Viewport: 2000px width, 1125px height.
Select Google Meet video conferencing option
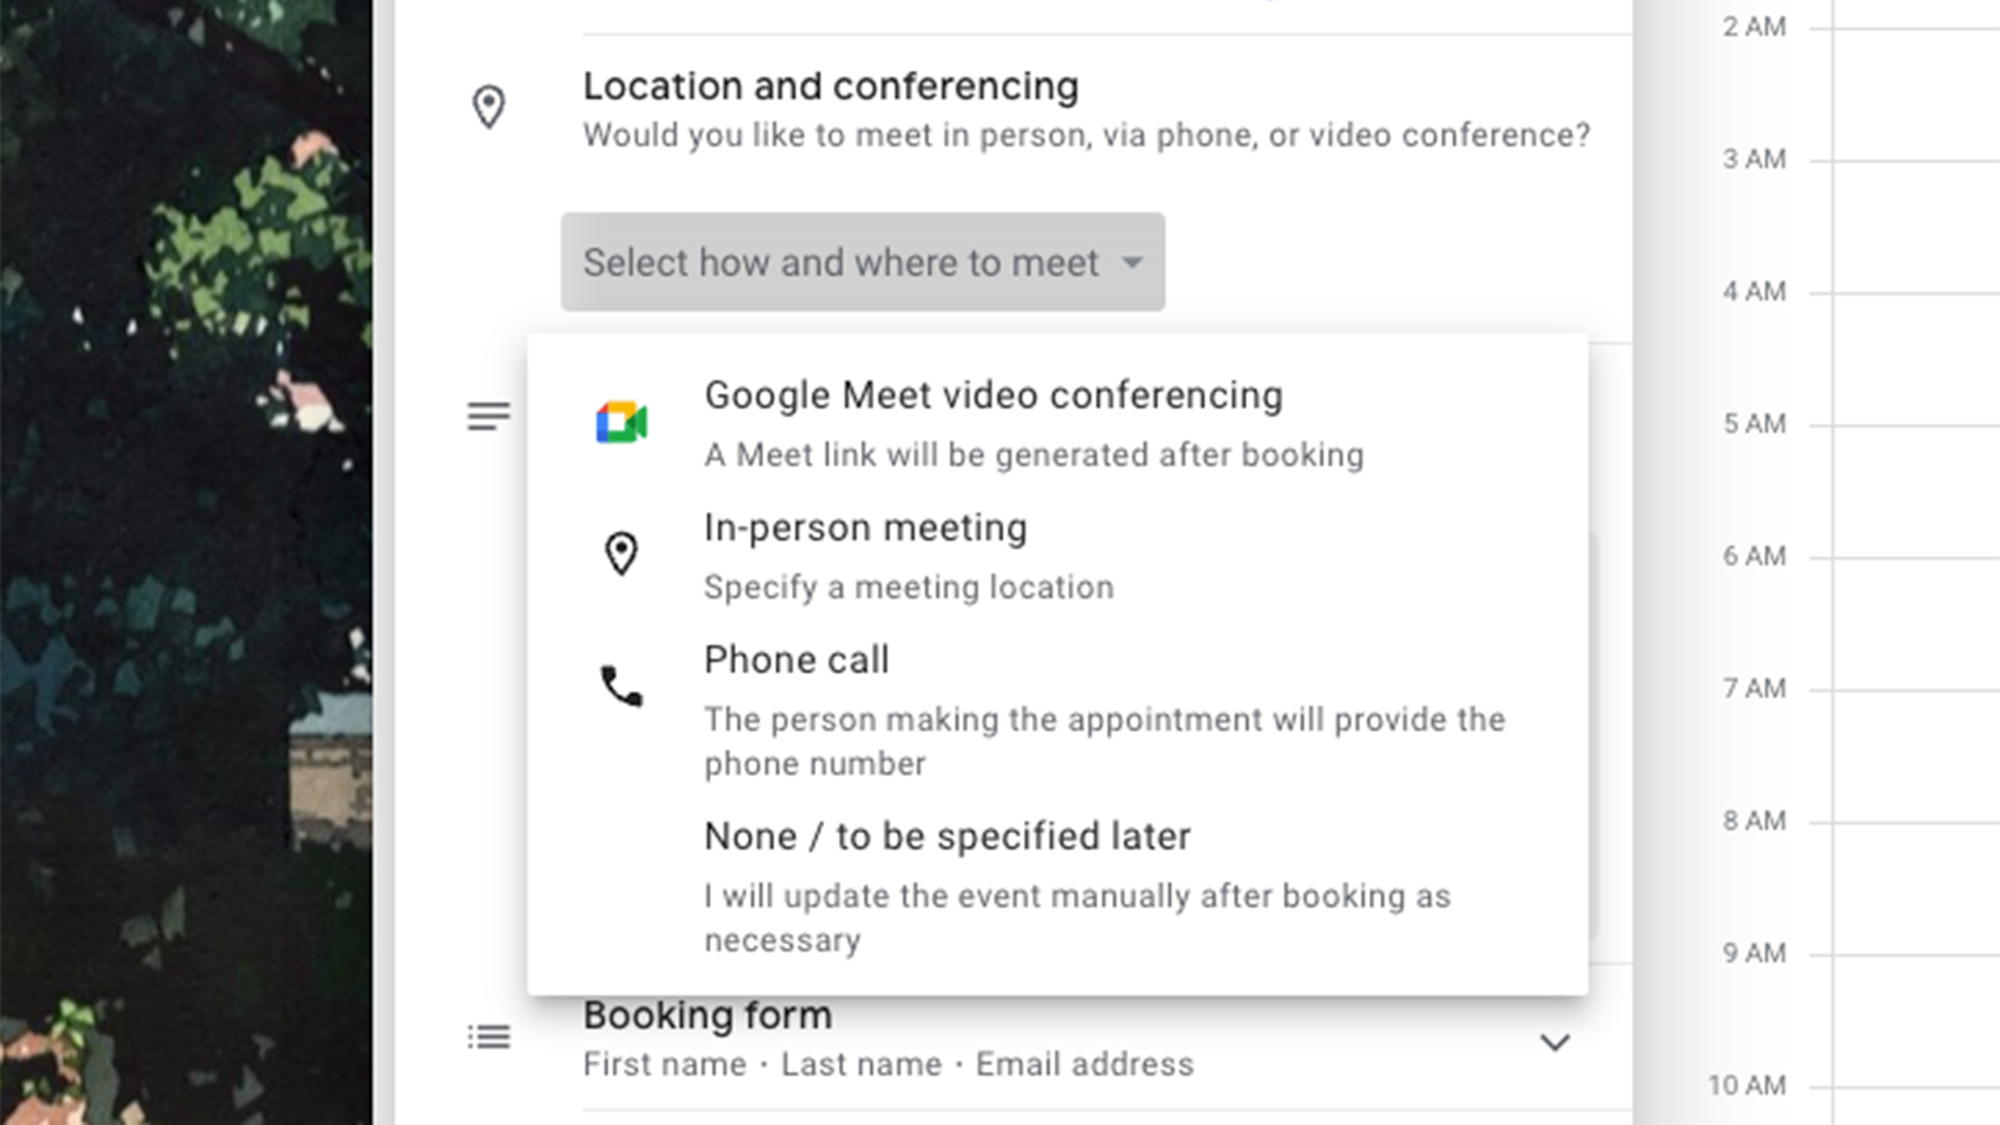(x=993, y=396)
